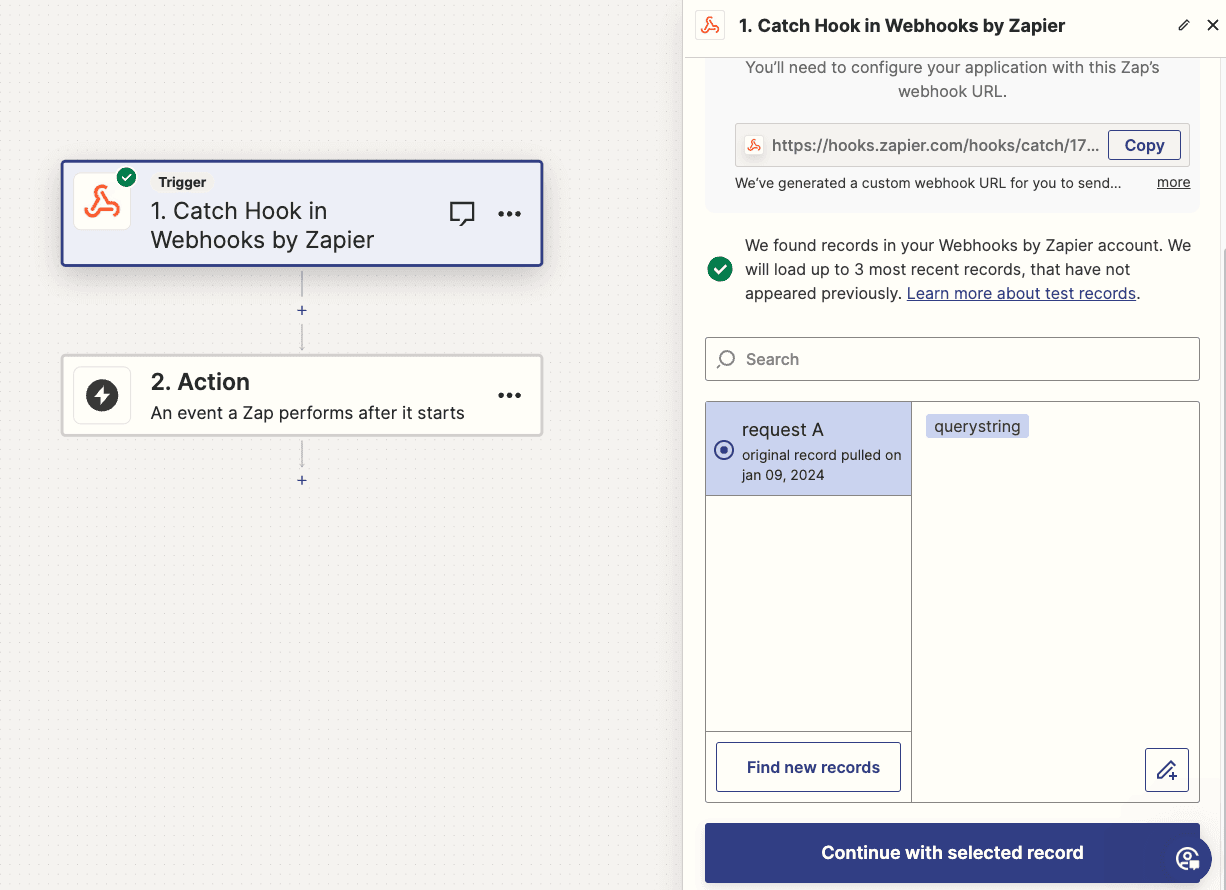Expand the description with the more link
Viewport: 1226px width, 890px height.
click(x=1174, y=182)
